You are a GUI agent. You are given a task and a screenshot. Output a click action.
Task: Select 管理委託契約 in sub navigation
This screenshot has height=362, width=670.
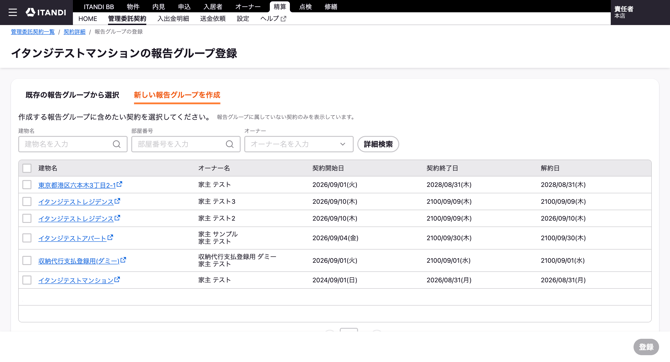click(x=127, y=19)
